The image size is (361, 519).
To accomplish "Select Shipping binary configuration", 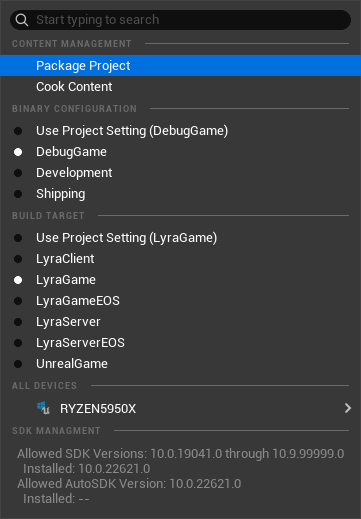I will tap(180, 194).
